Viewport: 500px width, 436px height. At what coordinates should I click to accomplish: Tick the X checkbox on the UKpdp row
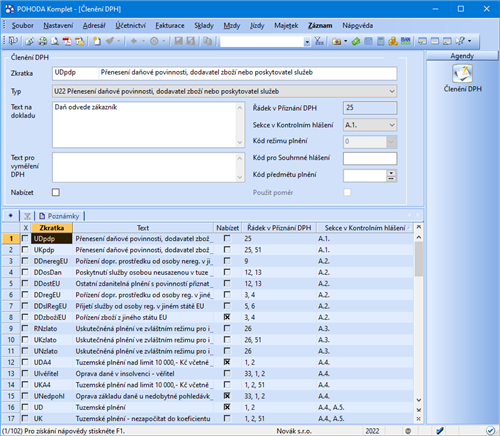(25, 250)
